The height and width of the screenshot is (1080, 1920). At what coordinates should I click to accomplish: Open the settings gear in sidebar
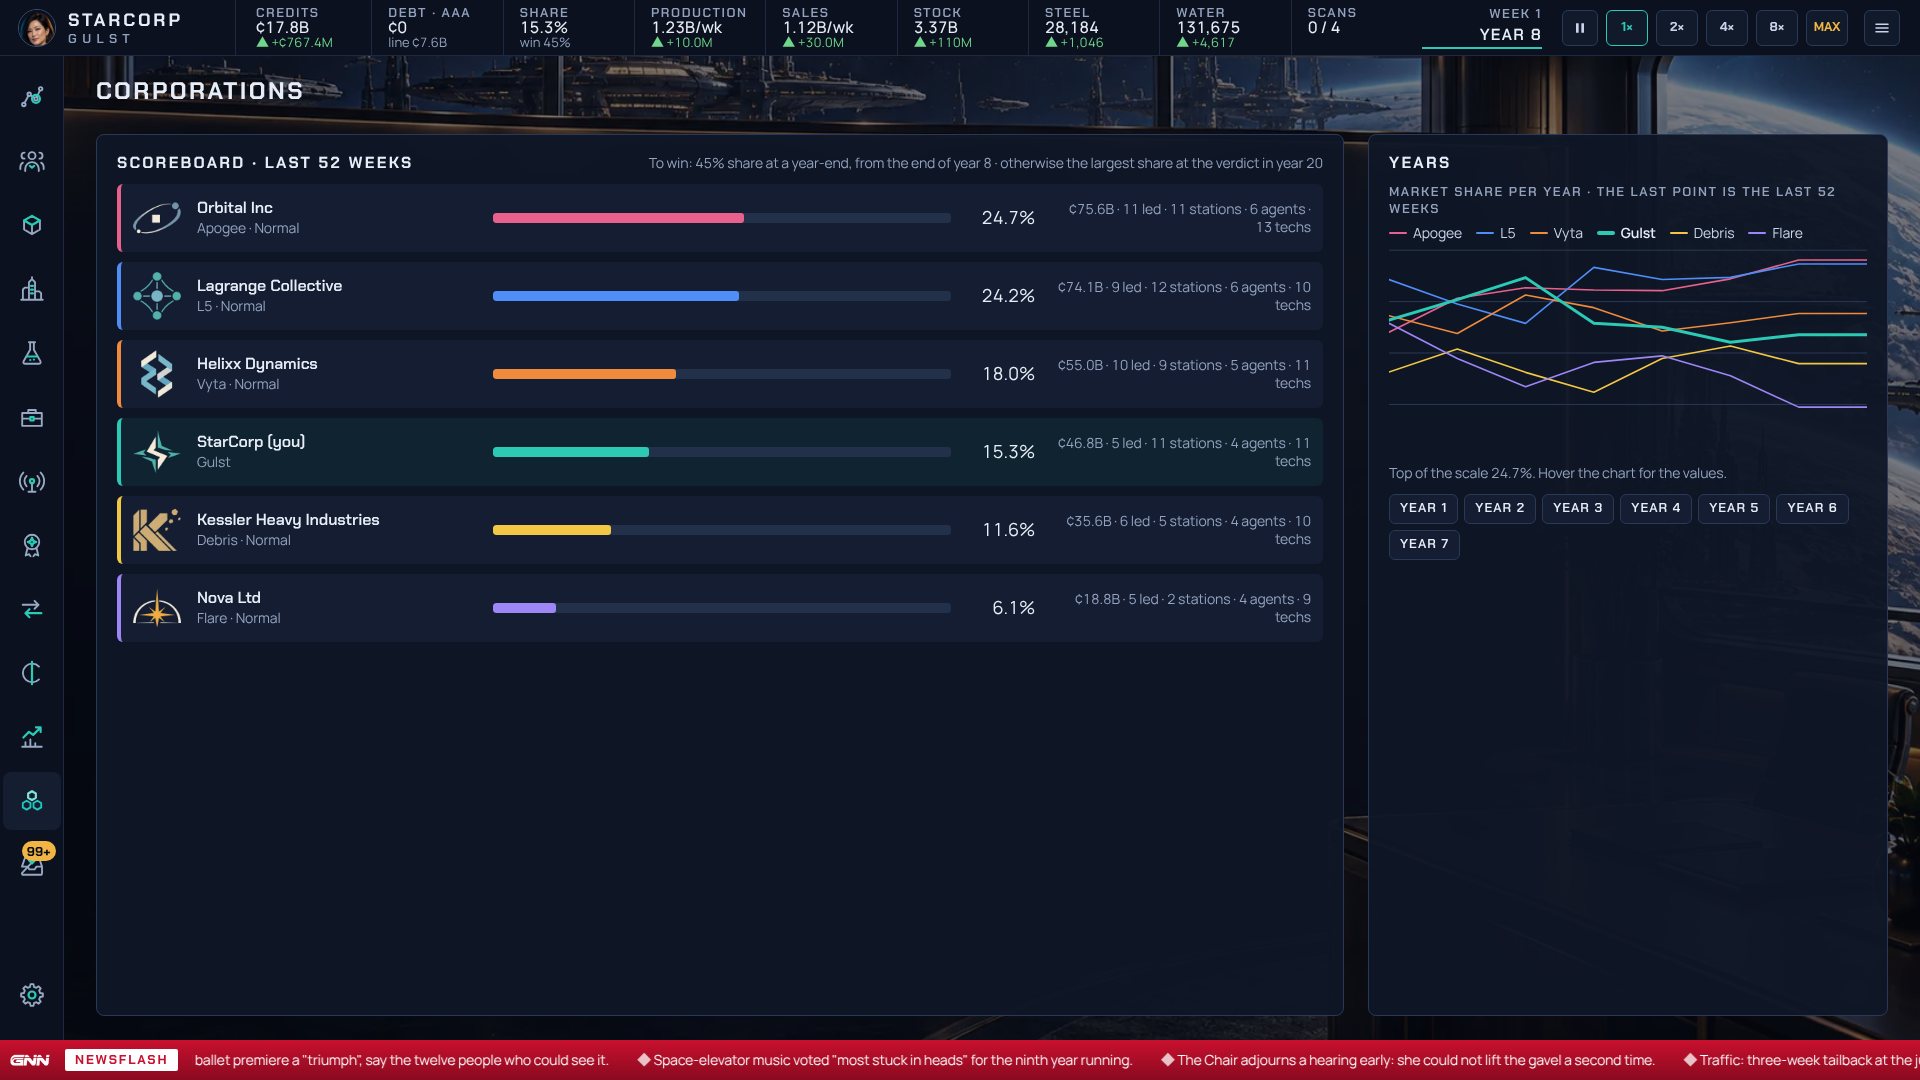coord(32,995)
